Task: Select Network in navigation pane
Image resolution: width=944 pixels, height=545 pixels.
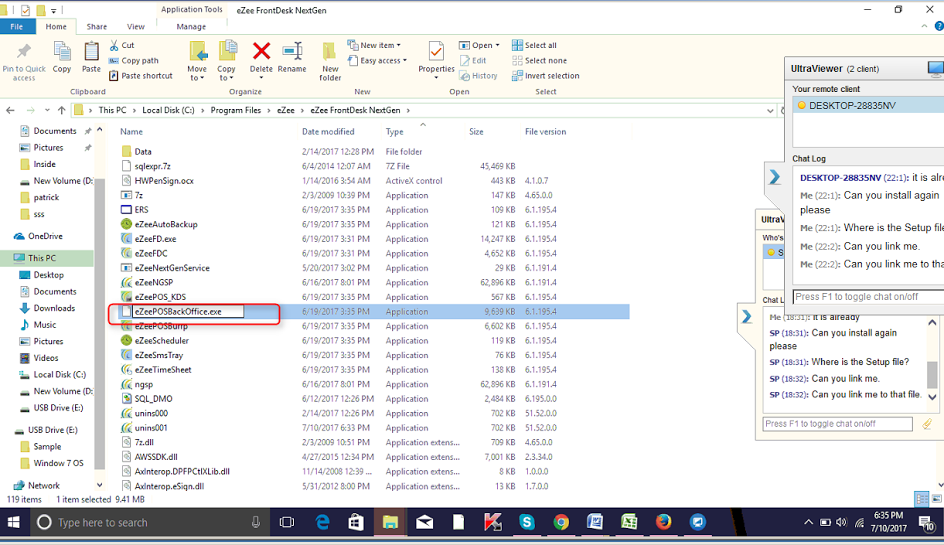Action: pyautogui.click(x=37, y=485)
